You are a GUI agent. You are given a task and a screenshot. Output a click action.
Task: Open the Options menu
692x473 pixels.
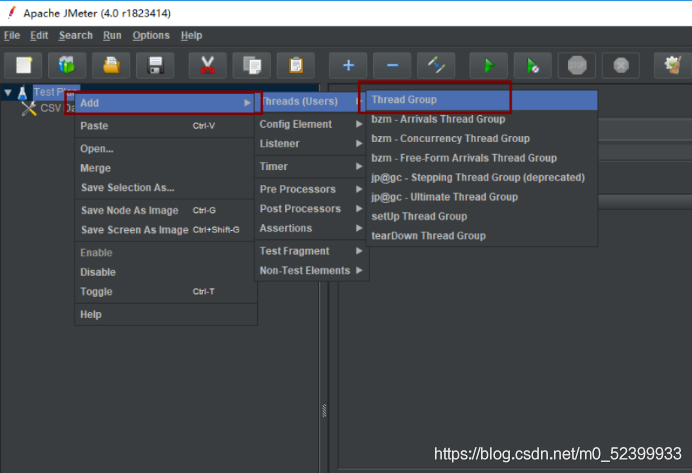coord(151,35)
